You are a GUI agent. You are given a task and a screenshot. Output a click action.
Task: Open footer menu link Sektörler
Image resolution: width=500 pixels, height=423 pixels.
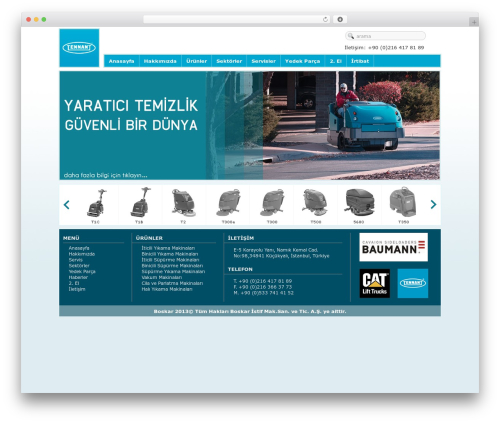(79, 266)
